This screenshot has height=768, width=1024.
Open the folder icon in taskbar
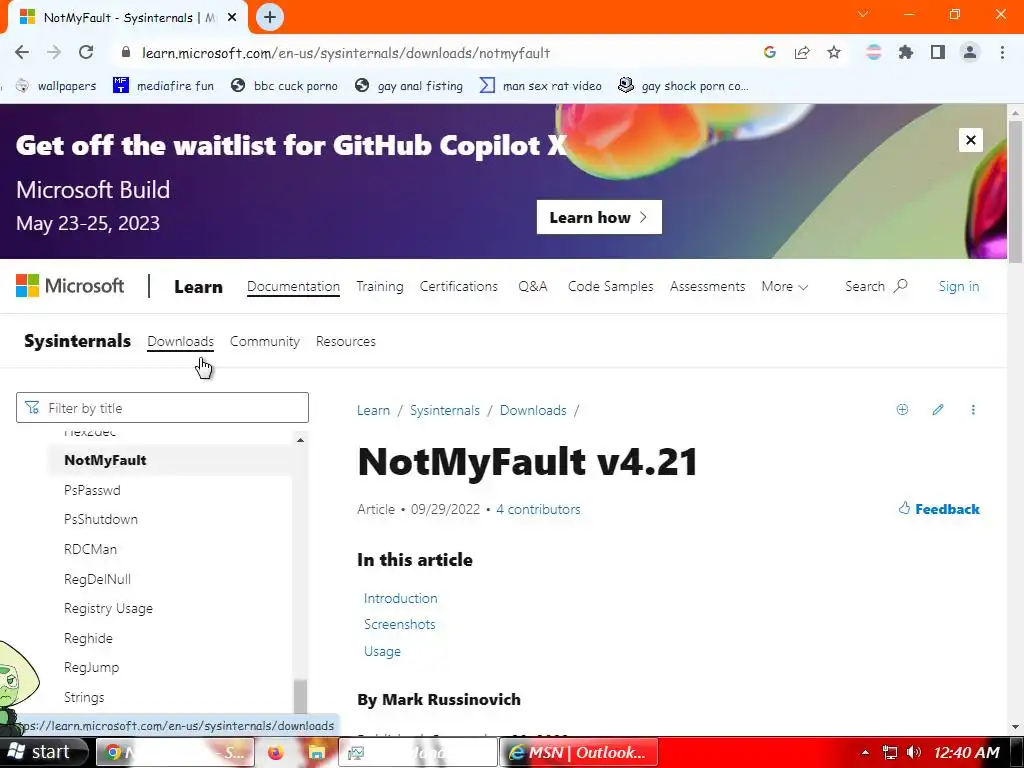click(x=317, y=752)
